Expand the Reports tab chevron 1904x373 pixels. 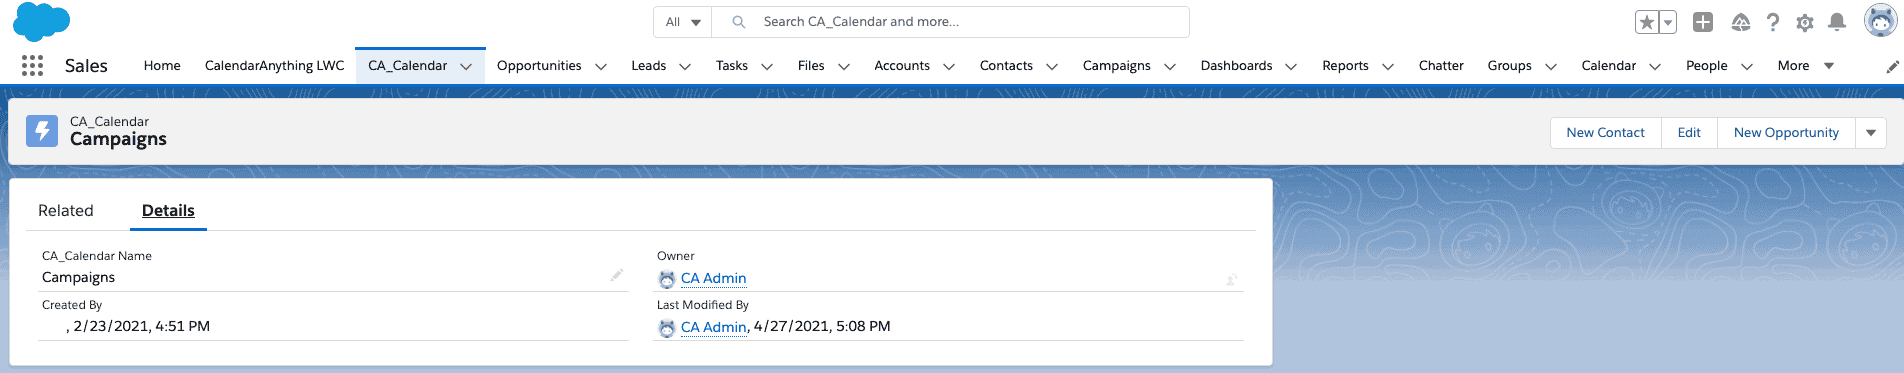click(x=1388, y=67)
